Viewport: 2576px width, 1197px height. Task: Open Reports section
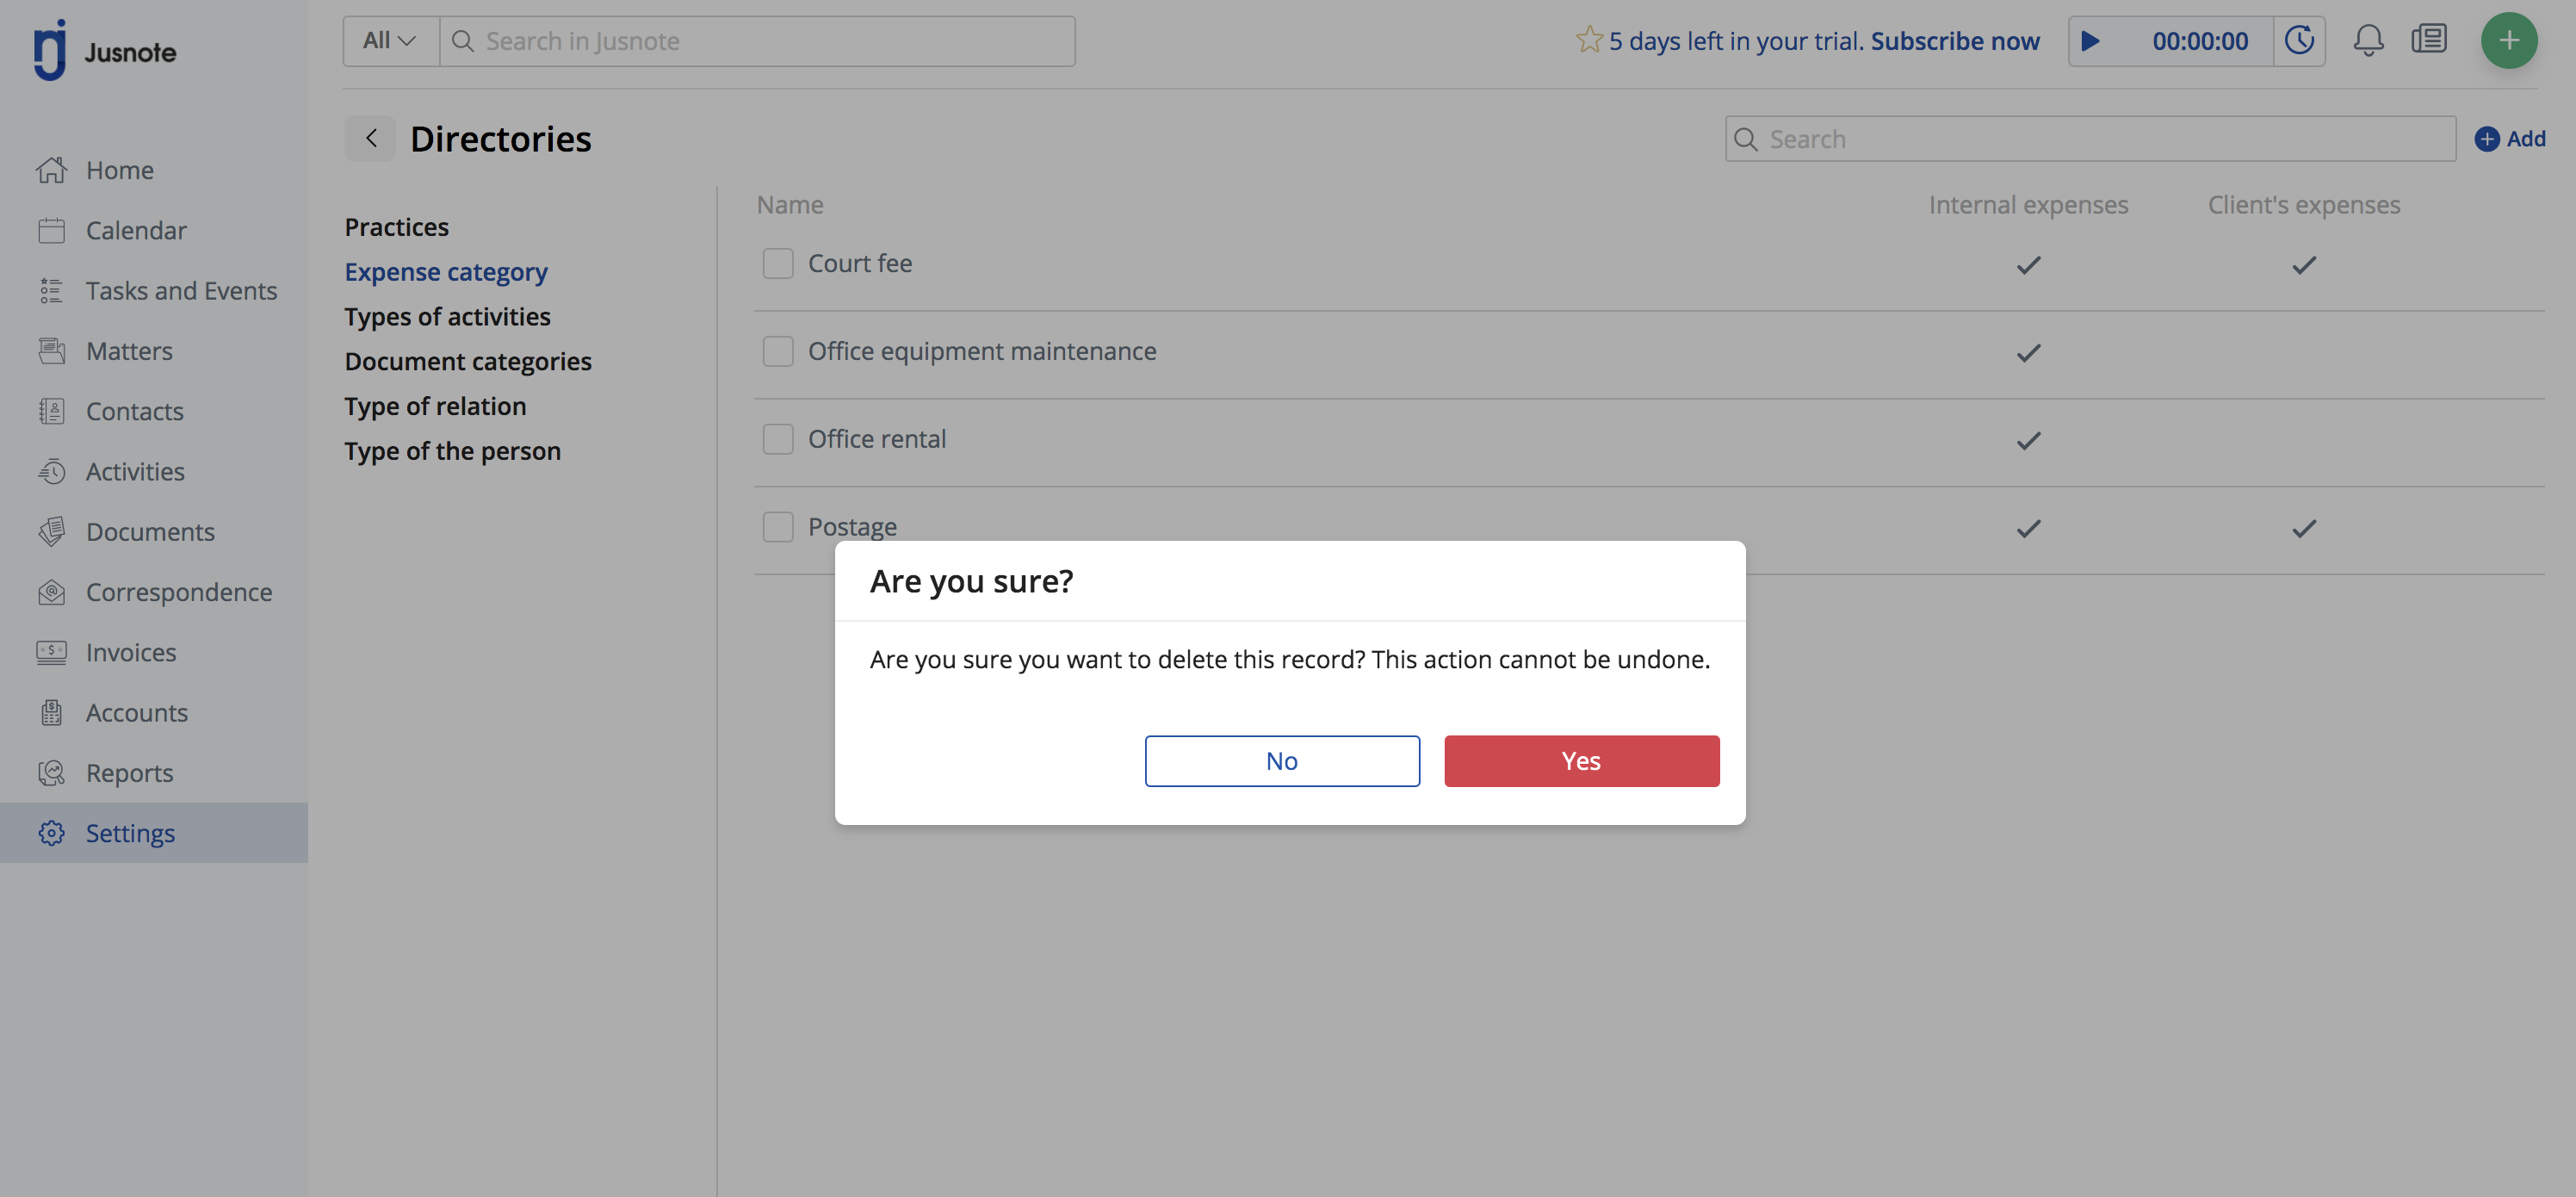click(x=129, y=772)
